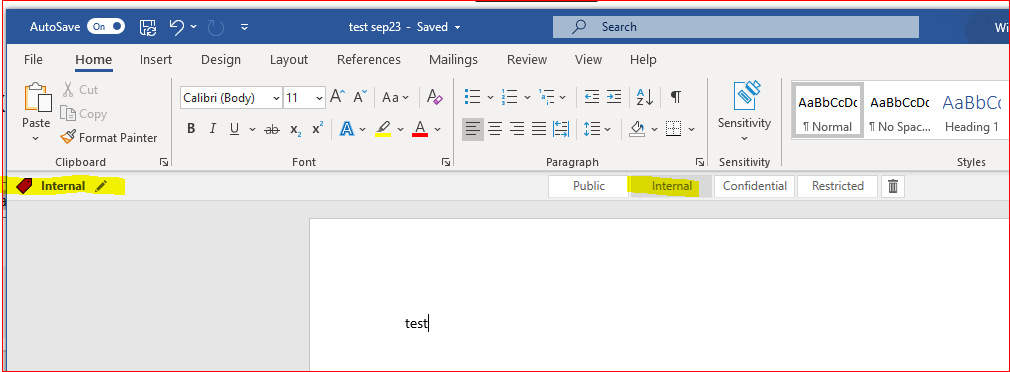Toggle bold formatting
The image size is (1010, 372).
tap(191, 129)
